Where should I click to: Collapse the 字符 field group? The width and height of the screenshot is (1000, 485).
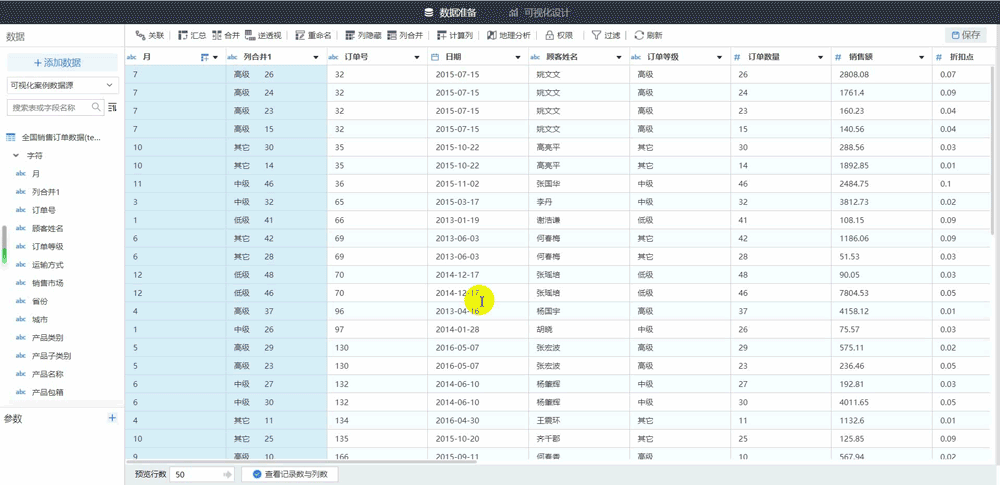point(16,156)
